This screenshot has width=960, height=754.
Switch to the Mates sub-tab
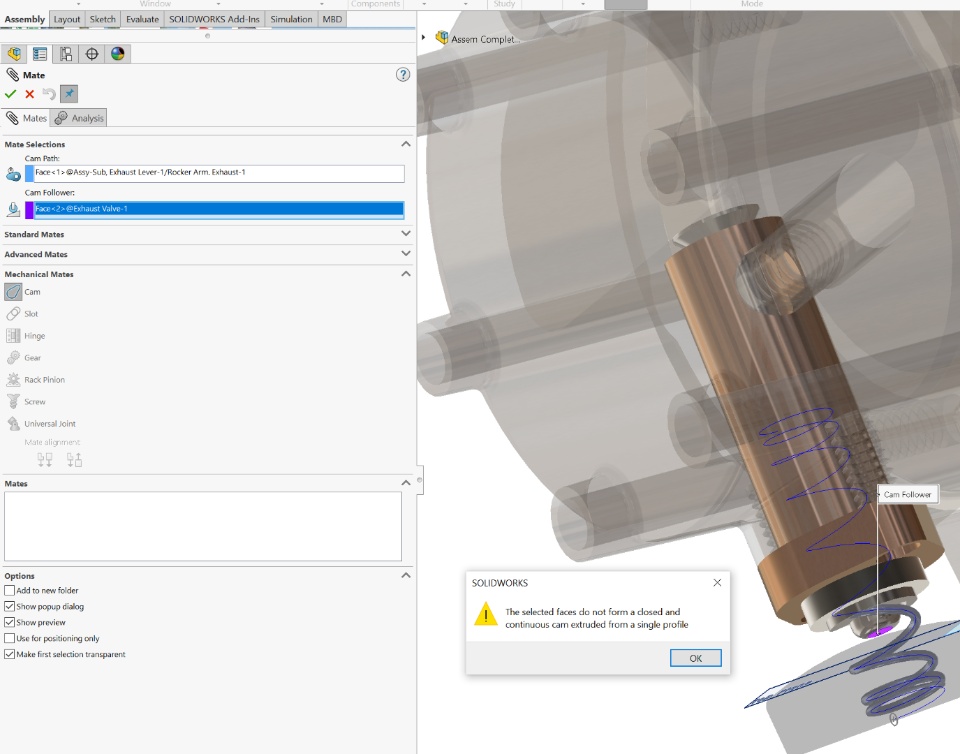[x=26, y=118]
